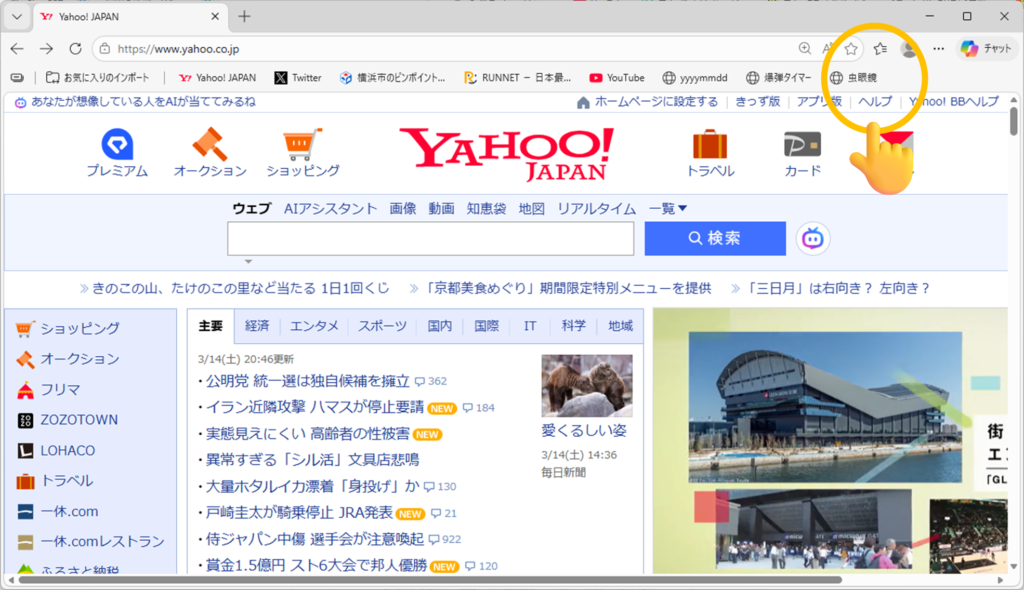Open the browser settings ellipsis menu
The width and height of the screenshot is (1024, 590).
point(938,48)
